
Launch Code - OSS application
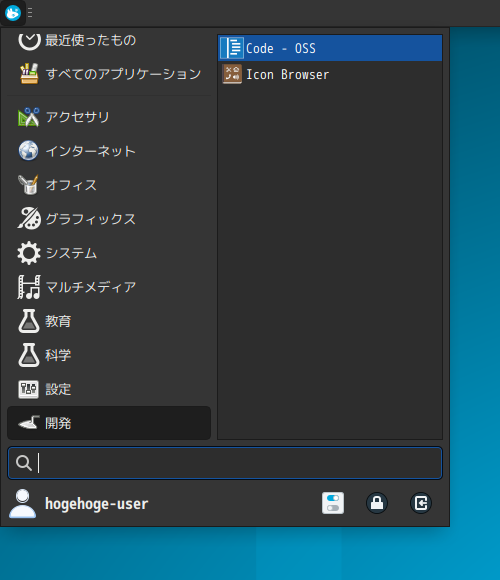[330, 48]
